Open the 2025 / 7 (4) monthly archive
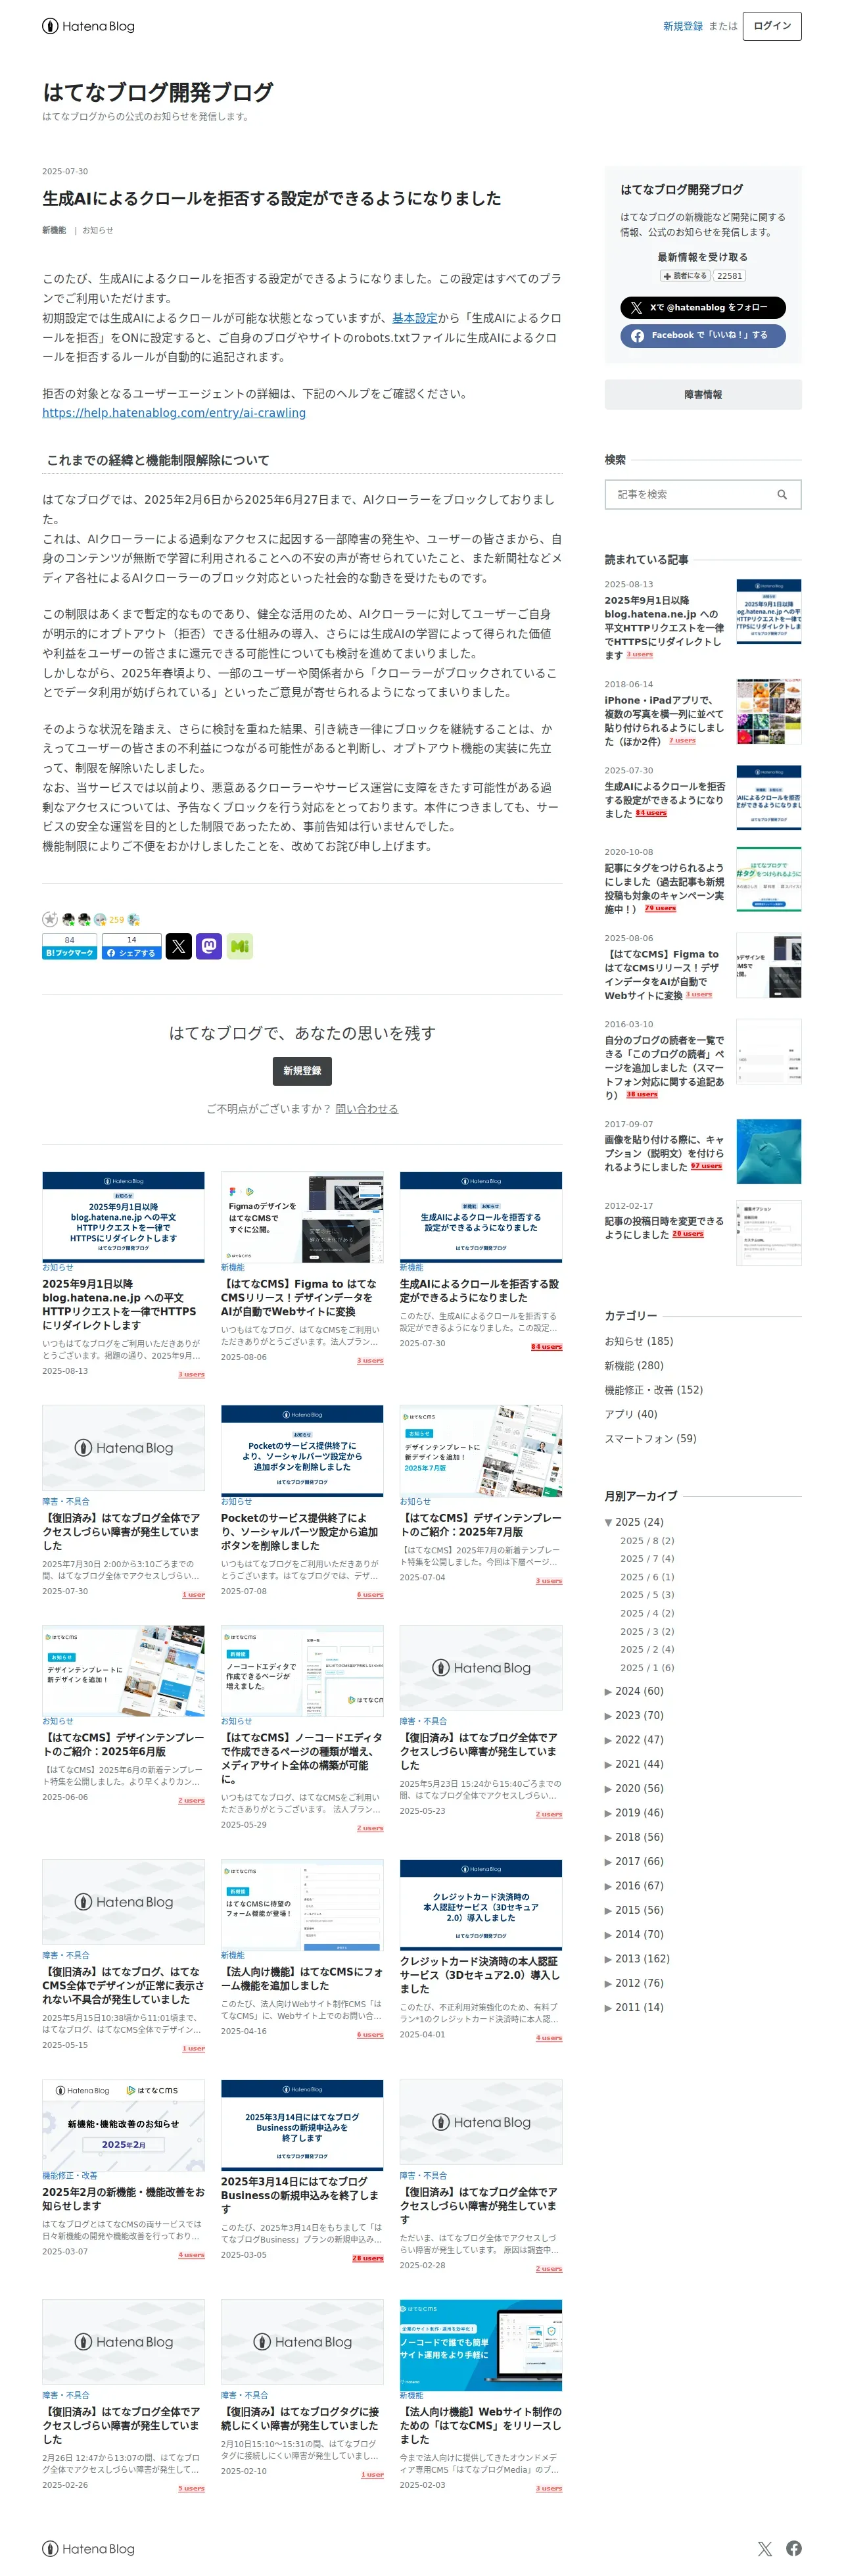Viewport: 844px width, 2576px height. point(647,1559)
